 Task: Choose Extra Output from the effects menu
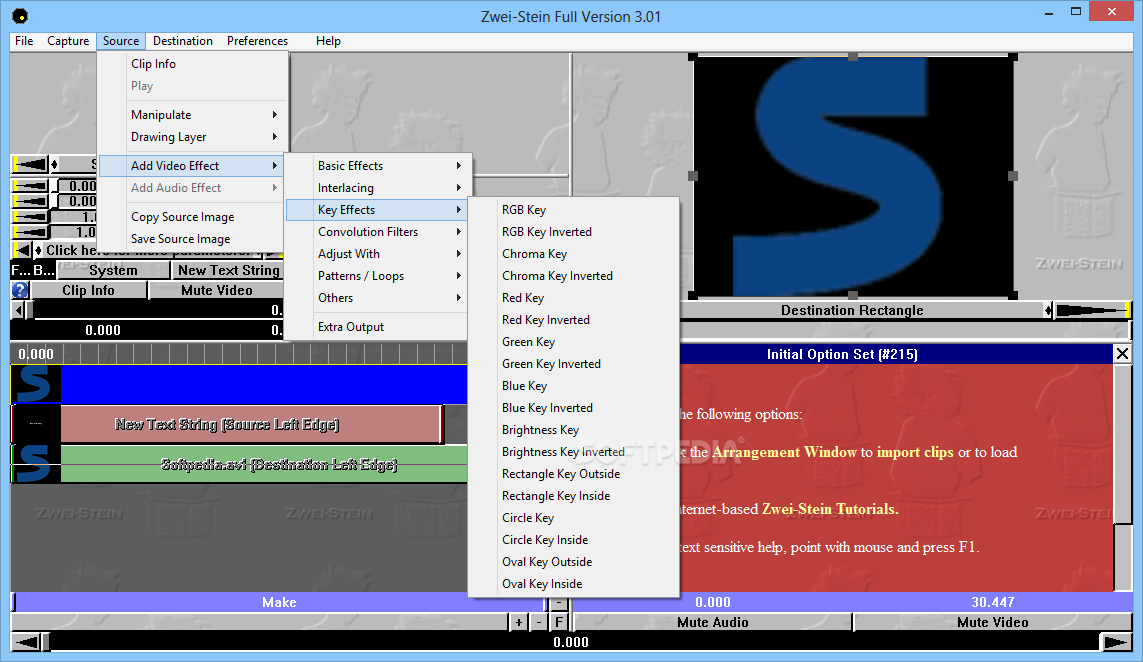point(378,327)
